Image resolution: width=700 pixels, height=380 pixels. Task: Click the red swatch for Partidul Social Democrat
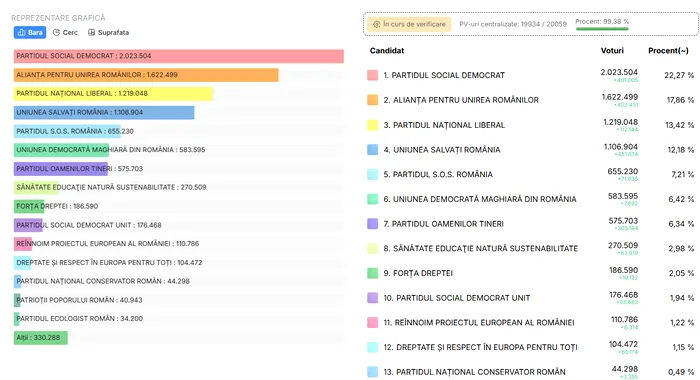tap(372, 75)
